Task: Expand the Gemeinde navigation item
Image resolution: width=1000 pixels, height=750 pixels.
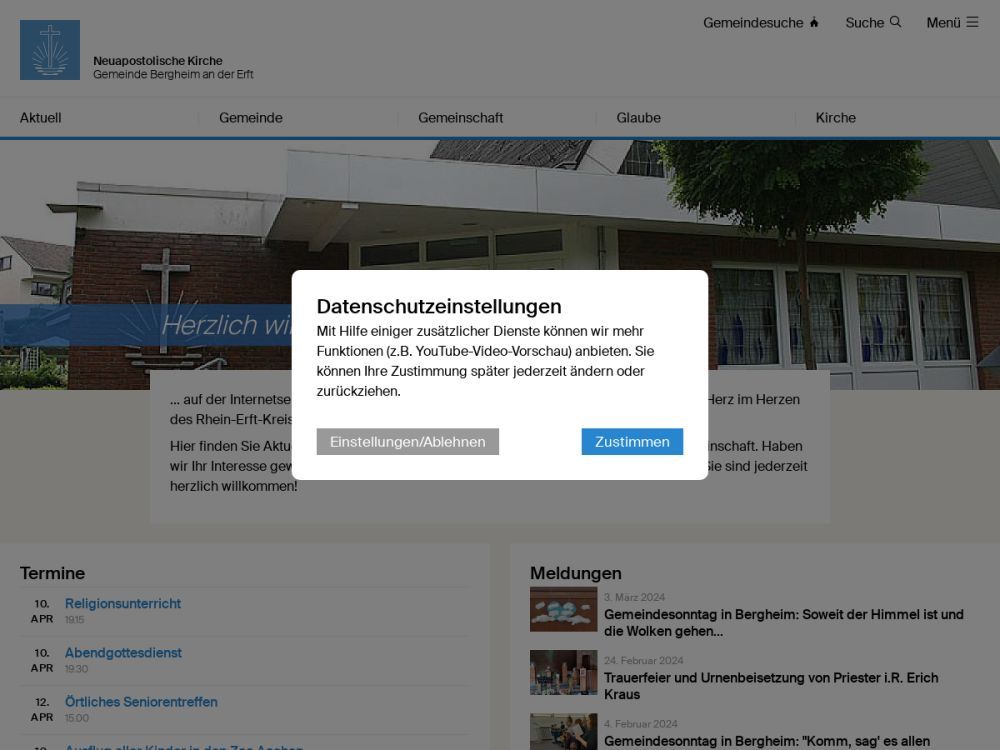Action: [x=251, y=118]
